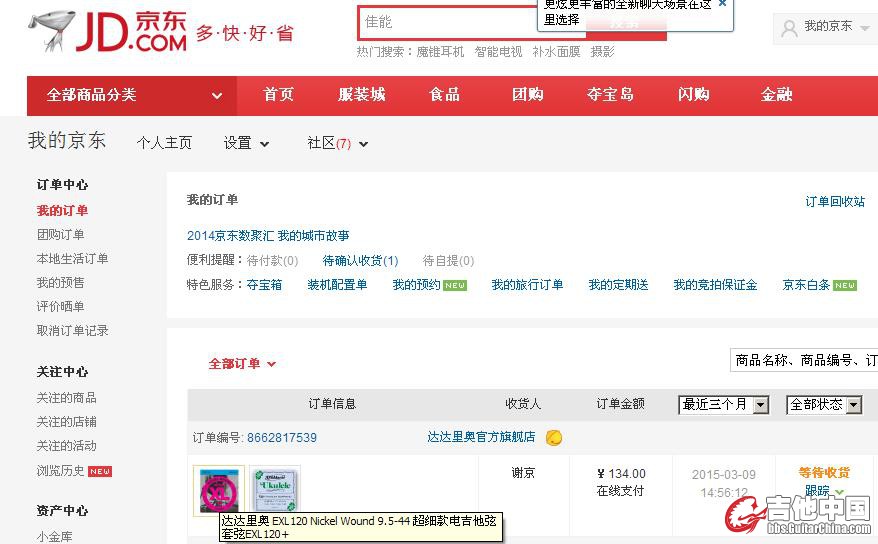This screenshot has height=544, width=878.
Task: Open 夺宝岛 in the nav bar
Action: (x=610, y=95)
